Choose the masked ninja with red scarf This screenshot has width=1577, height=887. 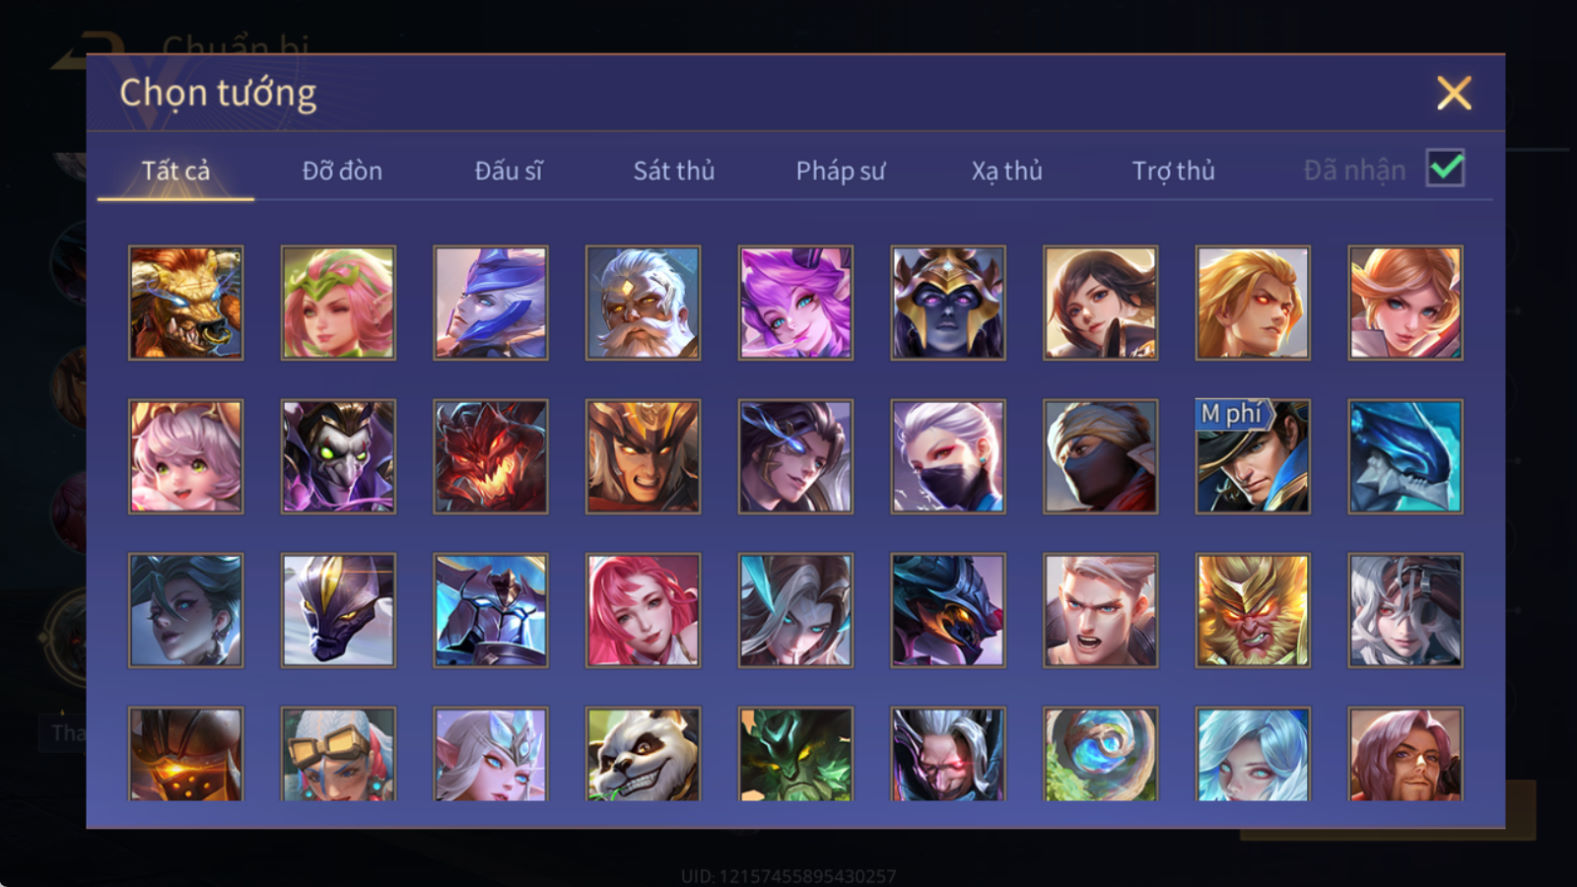1100,457
